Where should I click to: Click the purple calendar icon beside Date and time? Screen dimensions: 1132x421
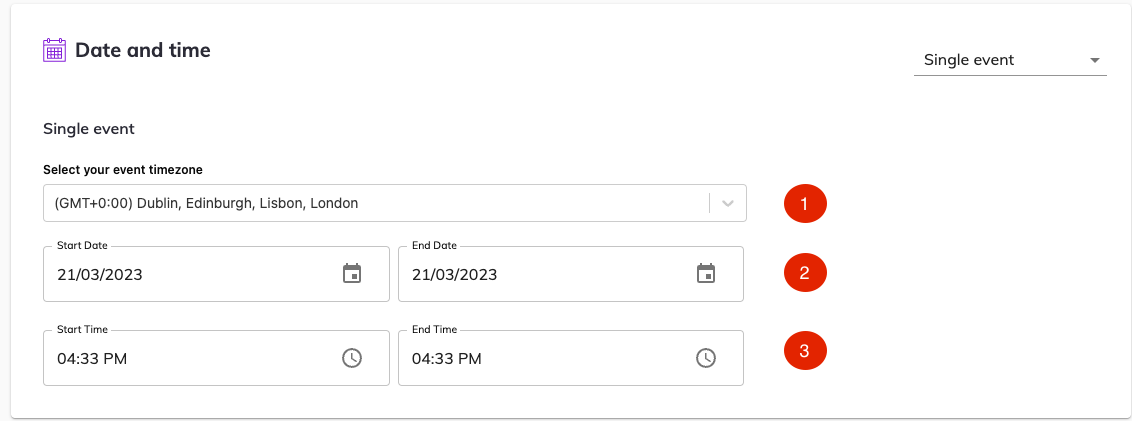[55, 51]
